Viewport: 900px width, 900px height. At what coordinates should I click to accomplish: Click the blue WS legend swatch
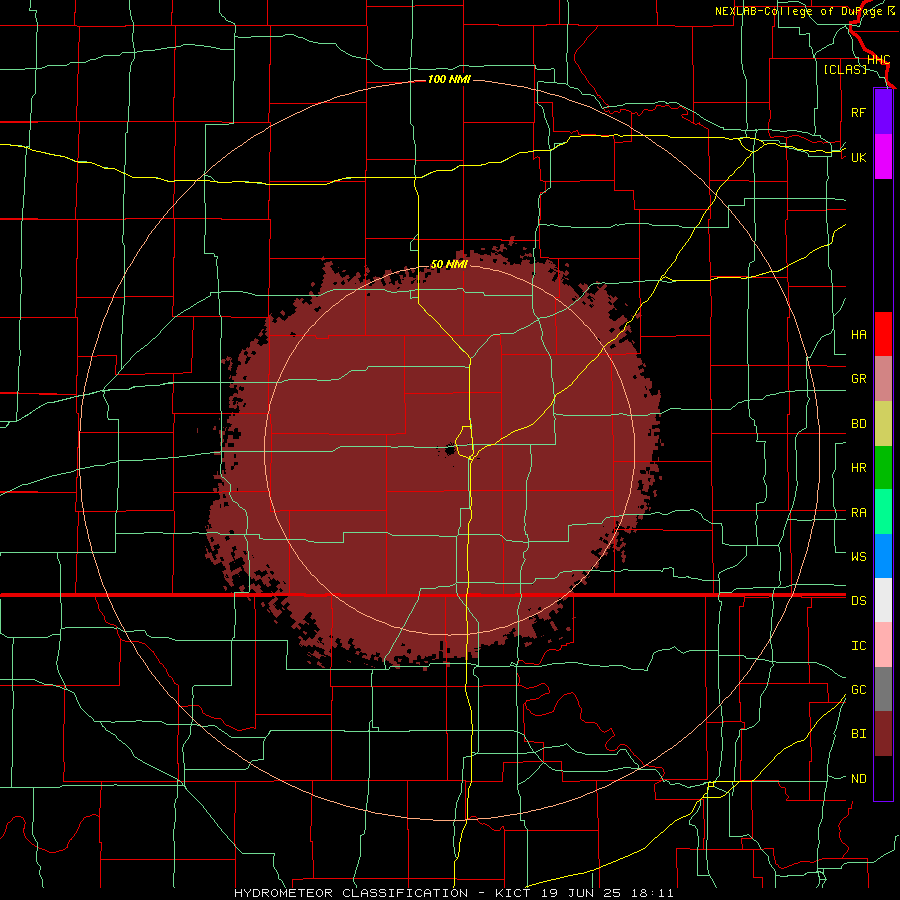[883, 556]
